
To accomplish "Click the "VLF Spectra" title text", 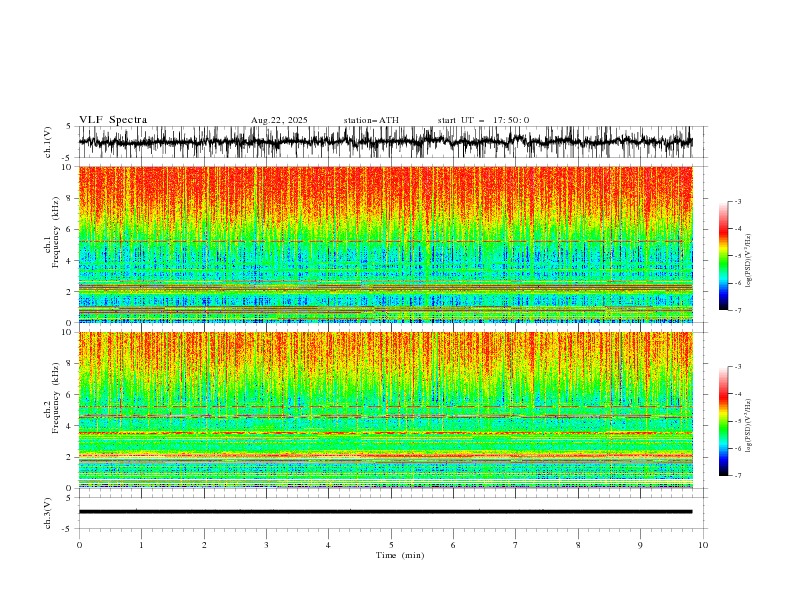I will pos(113,120).
